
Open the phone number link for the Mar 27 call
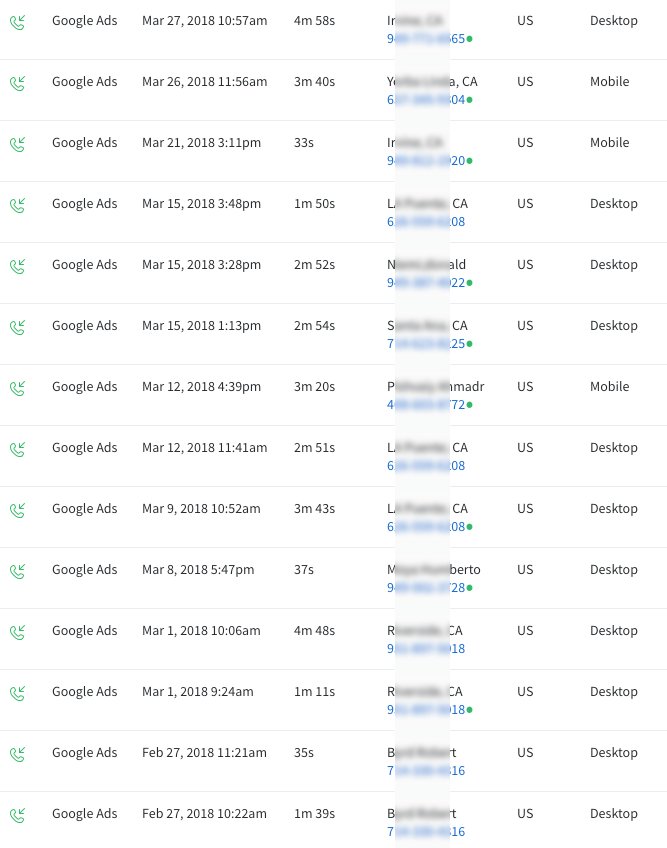[426, 39]
